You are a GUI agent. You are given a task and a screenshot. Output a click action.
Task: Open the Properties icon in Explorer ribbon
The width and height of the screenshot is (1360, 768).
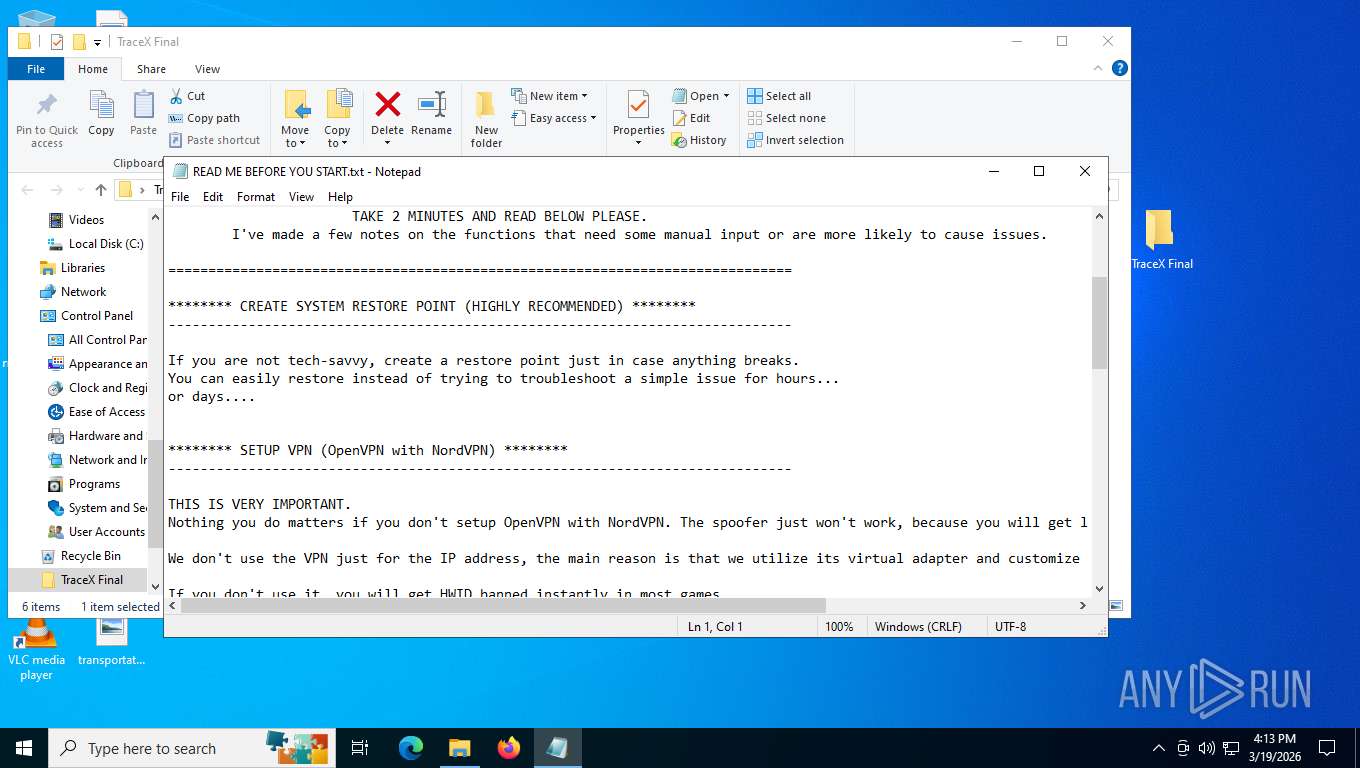638,119
